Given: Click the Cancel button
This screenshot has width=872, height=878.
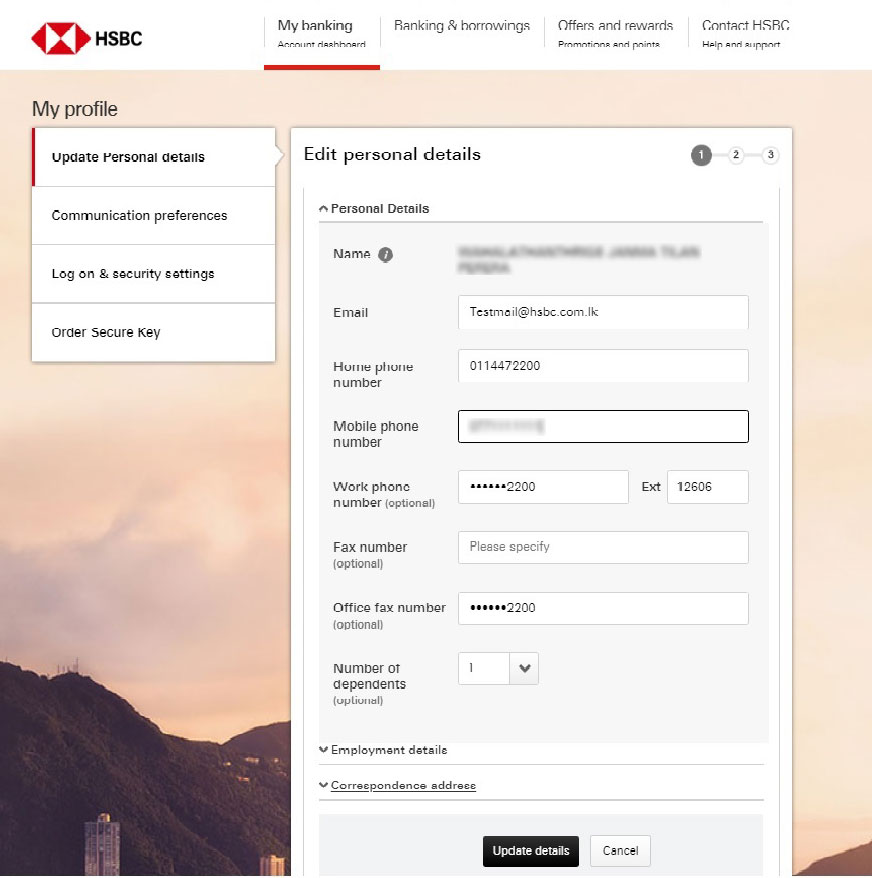Looking at the screenshot, I should point(620,851).
